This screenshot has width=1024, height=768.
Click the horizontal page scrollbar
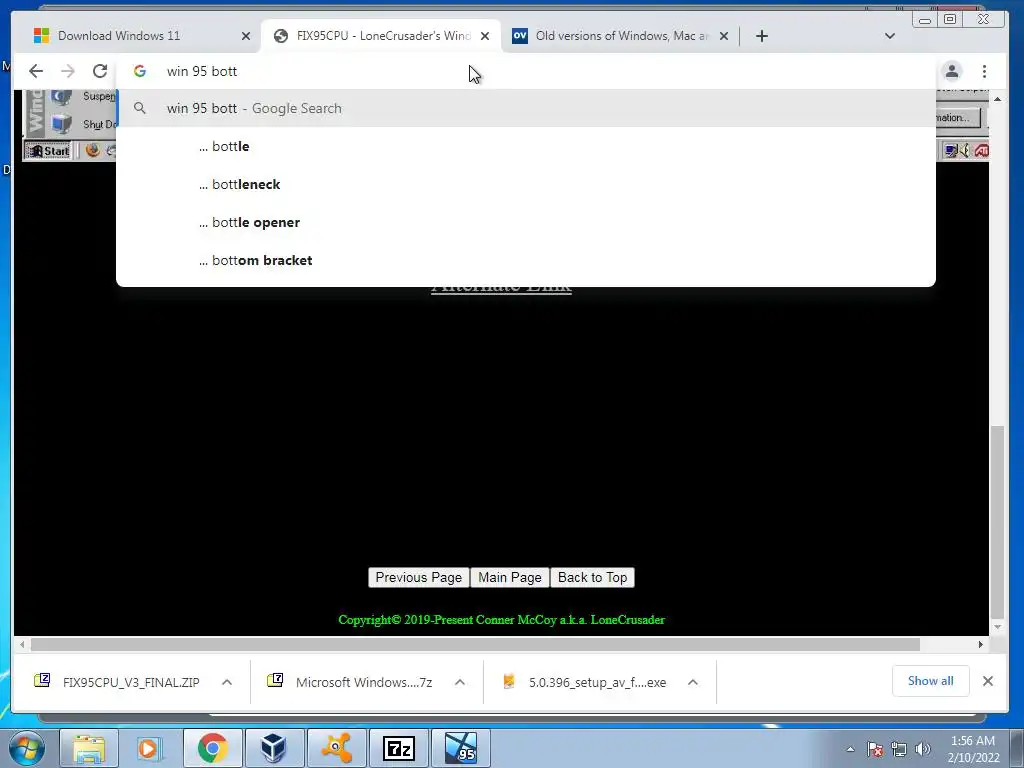(x=475, y=645)
